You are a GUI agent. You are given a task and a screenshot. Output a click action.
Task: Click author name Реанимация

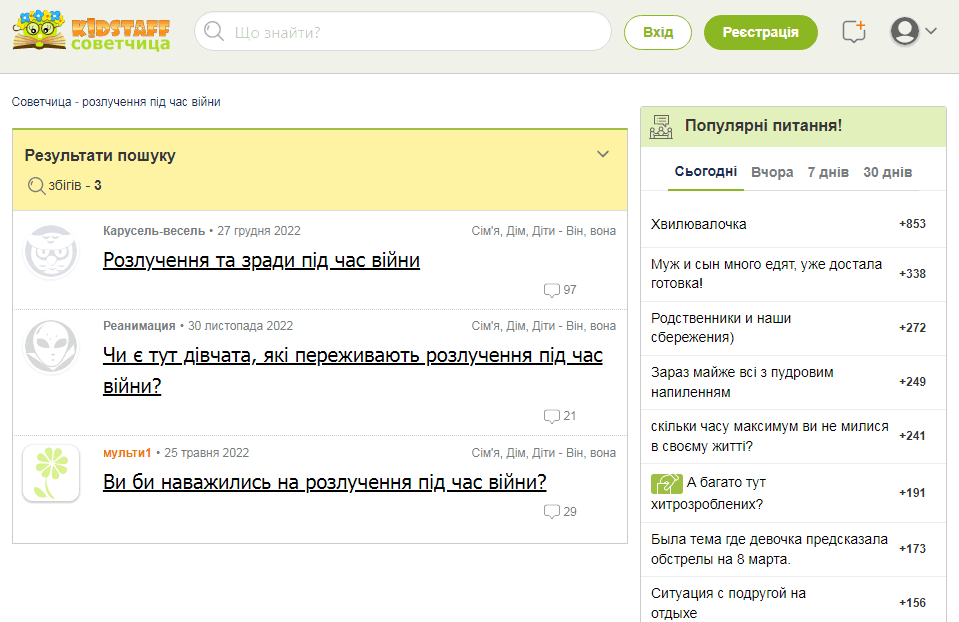tap(139, 326)
